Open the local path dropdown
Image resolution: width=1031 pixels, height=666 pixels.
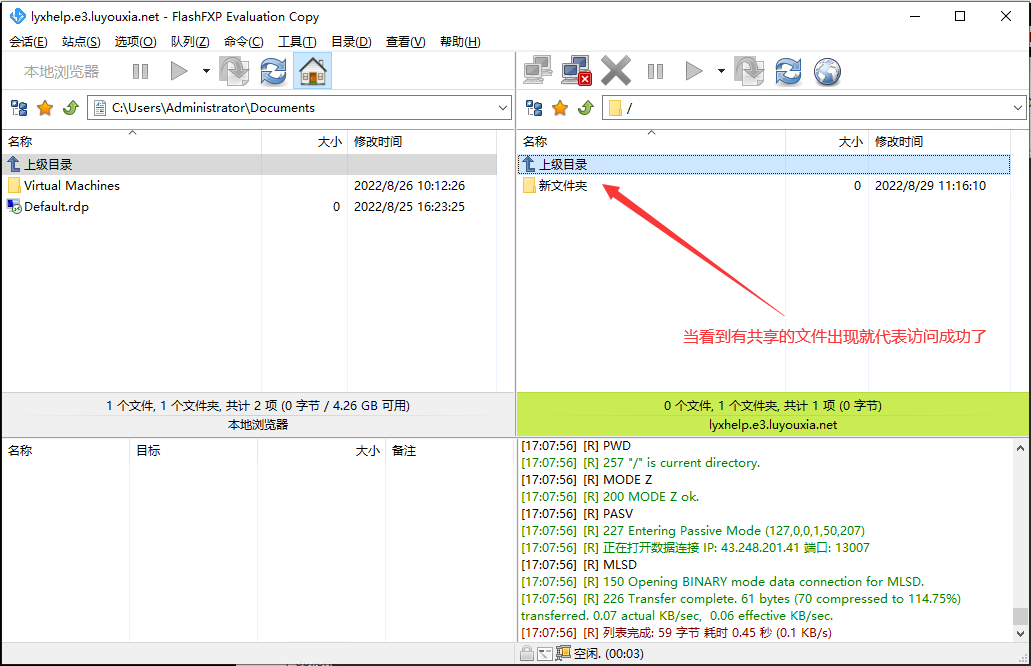[505, 107]
